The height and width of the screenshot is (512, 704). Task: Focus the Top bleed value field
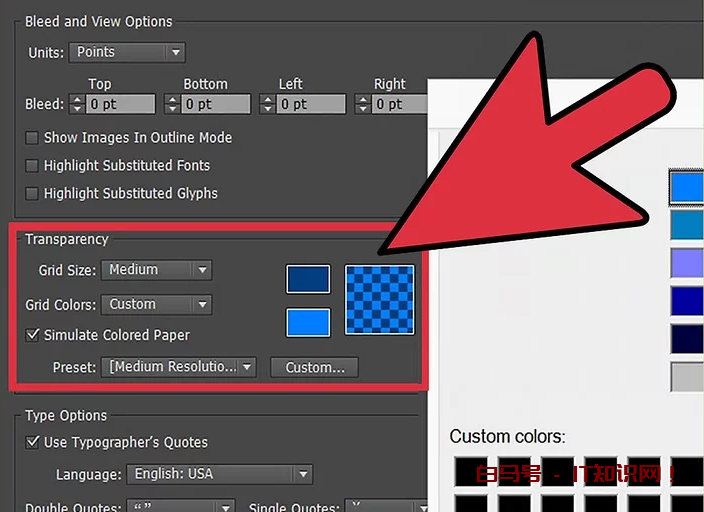click(121, 104)
